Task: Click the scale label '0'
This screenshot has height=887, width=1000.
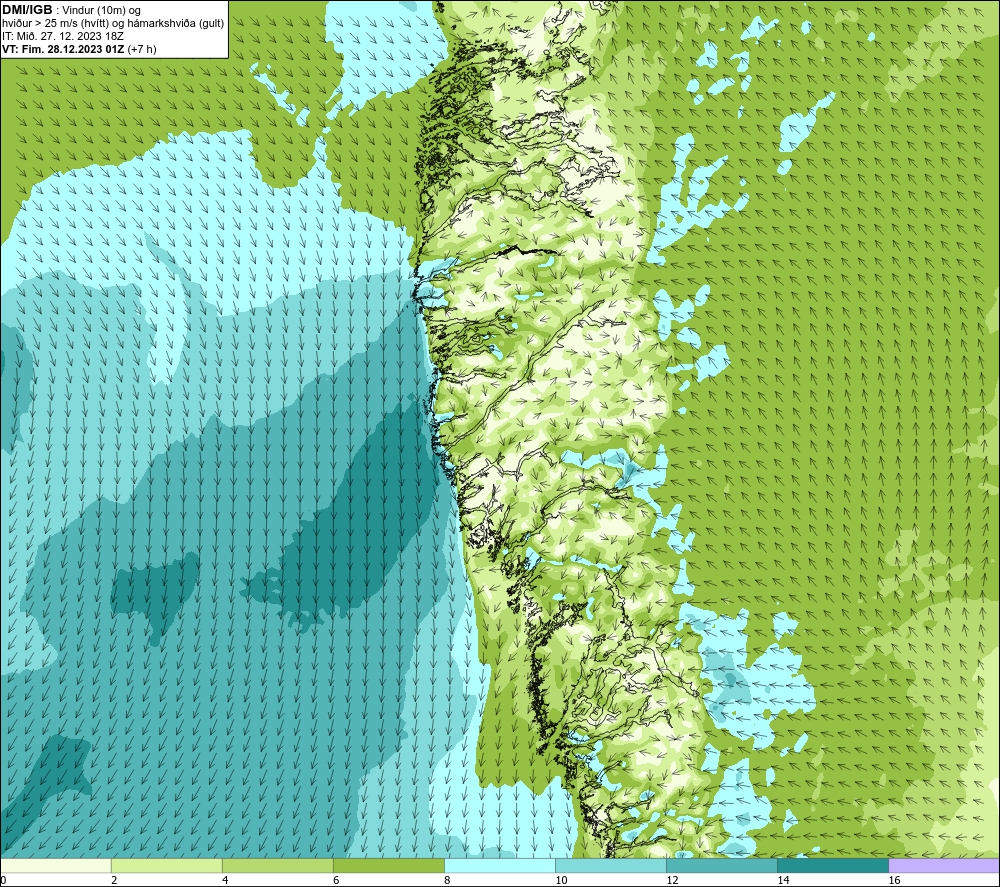Action: pyautogui.click(x=4, y=881)
